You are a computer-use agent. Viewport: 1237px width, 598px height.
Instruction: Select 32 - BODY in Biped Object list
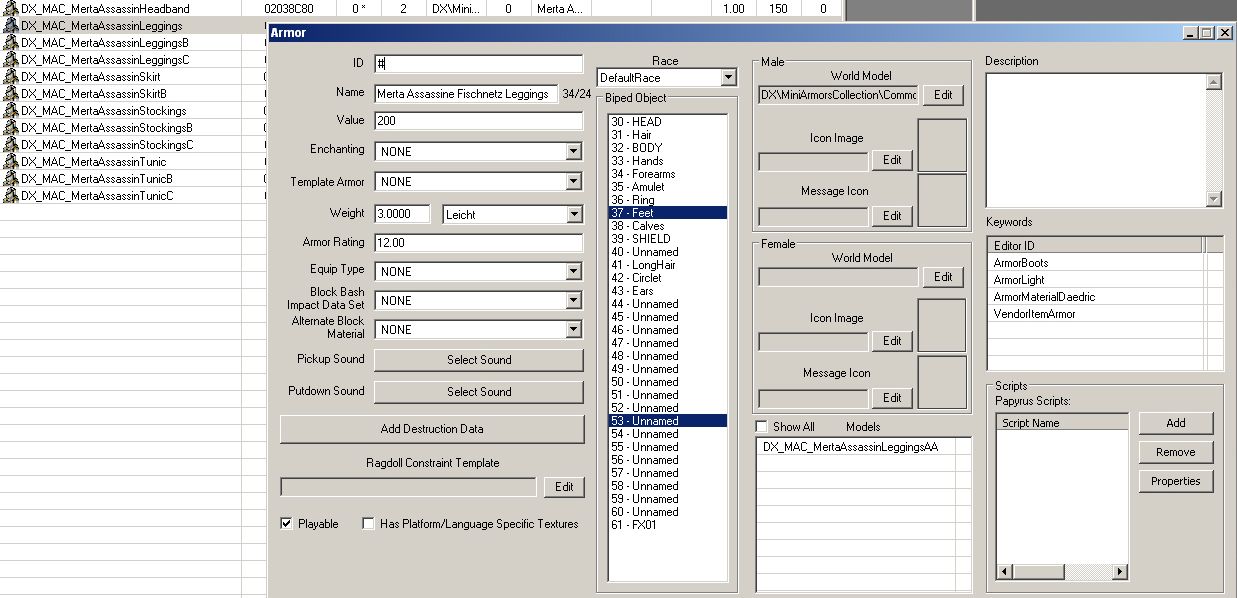click(x=647, y=148)
